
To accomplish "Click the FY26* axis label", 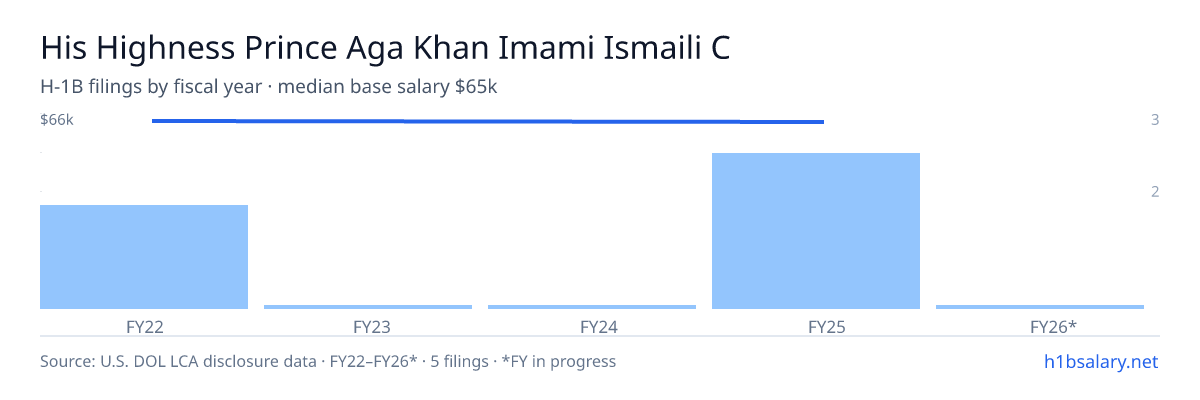I will pos(1053,327).
